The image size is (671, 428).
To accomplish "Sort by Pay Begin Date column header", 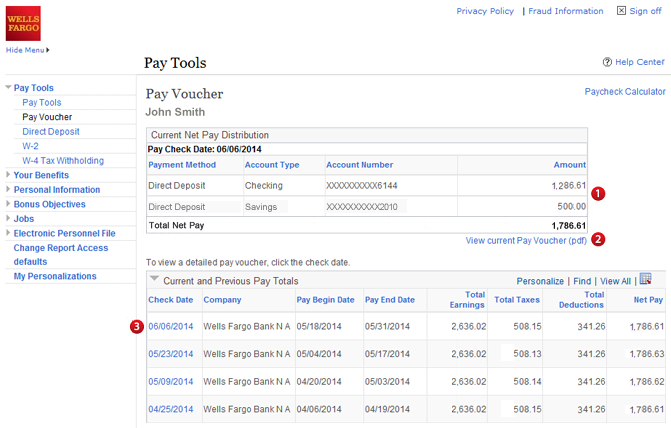I will tap(325, 300).
